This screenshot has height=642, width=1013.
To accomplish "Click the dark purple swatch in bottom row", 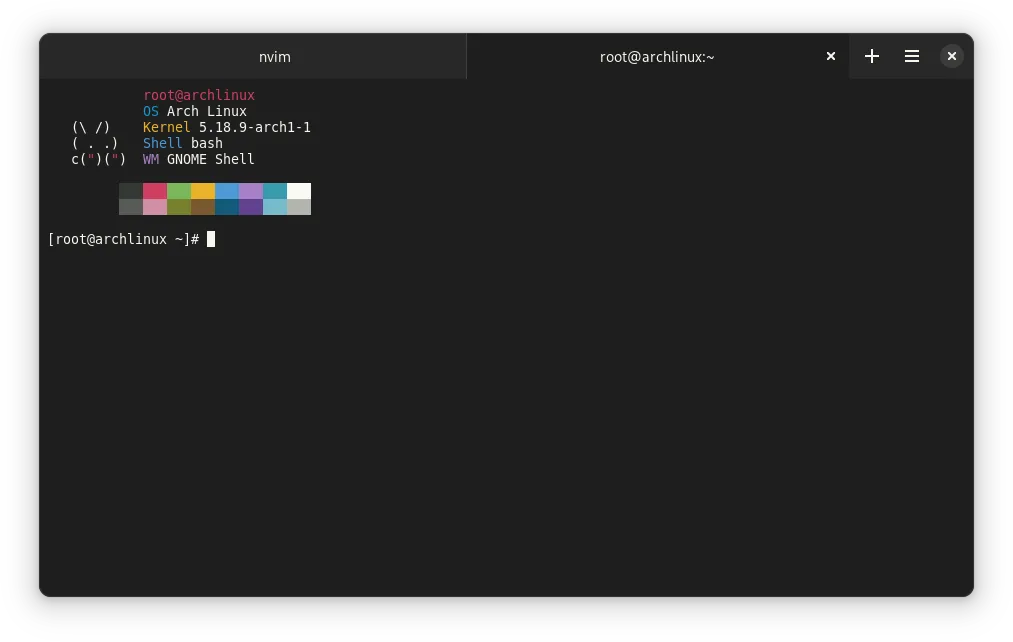I will click(x=251, y=207).
